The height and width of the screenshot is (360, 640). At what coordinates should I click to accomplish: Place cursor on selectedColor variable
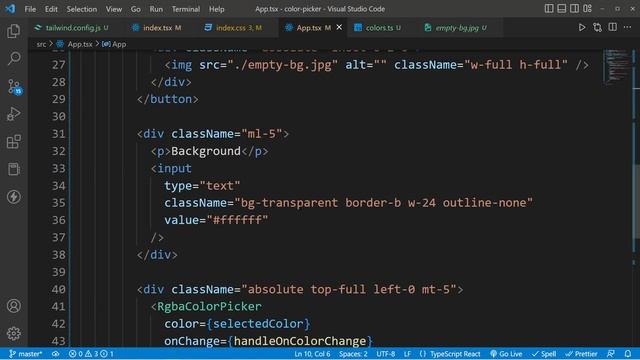point(258,324)
